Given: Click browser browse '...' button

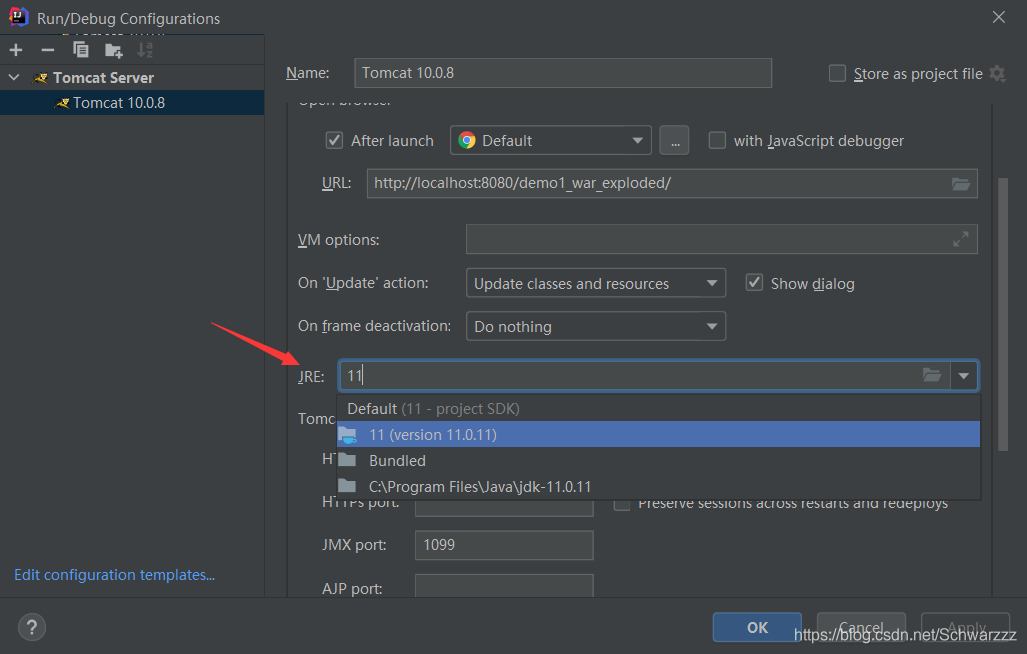Looking at the screenshot, I should click(x=674, y=140).
